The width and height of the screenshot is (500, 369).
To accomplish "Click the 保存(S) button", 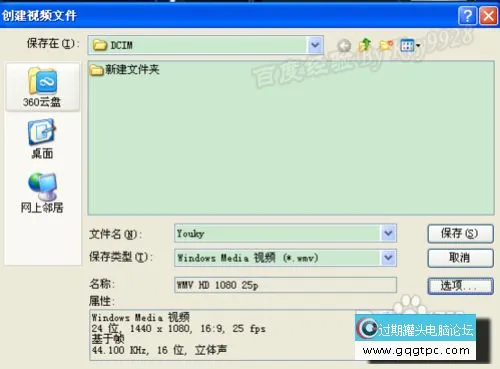I will tap(460, 233).
